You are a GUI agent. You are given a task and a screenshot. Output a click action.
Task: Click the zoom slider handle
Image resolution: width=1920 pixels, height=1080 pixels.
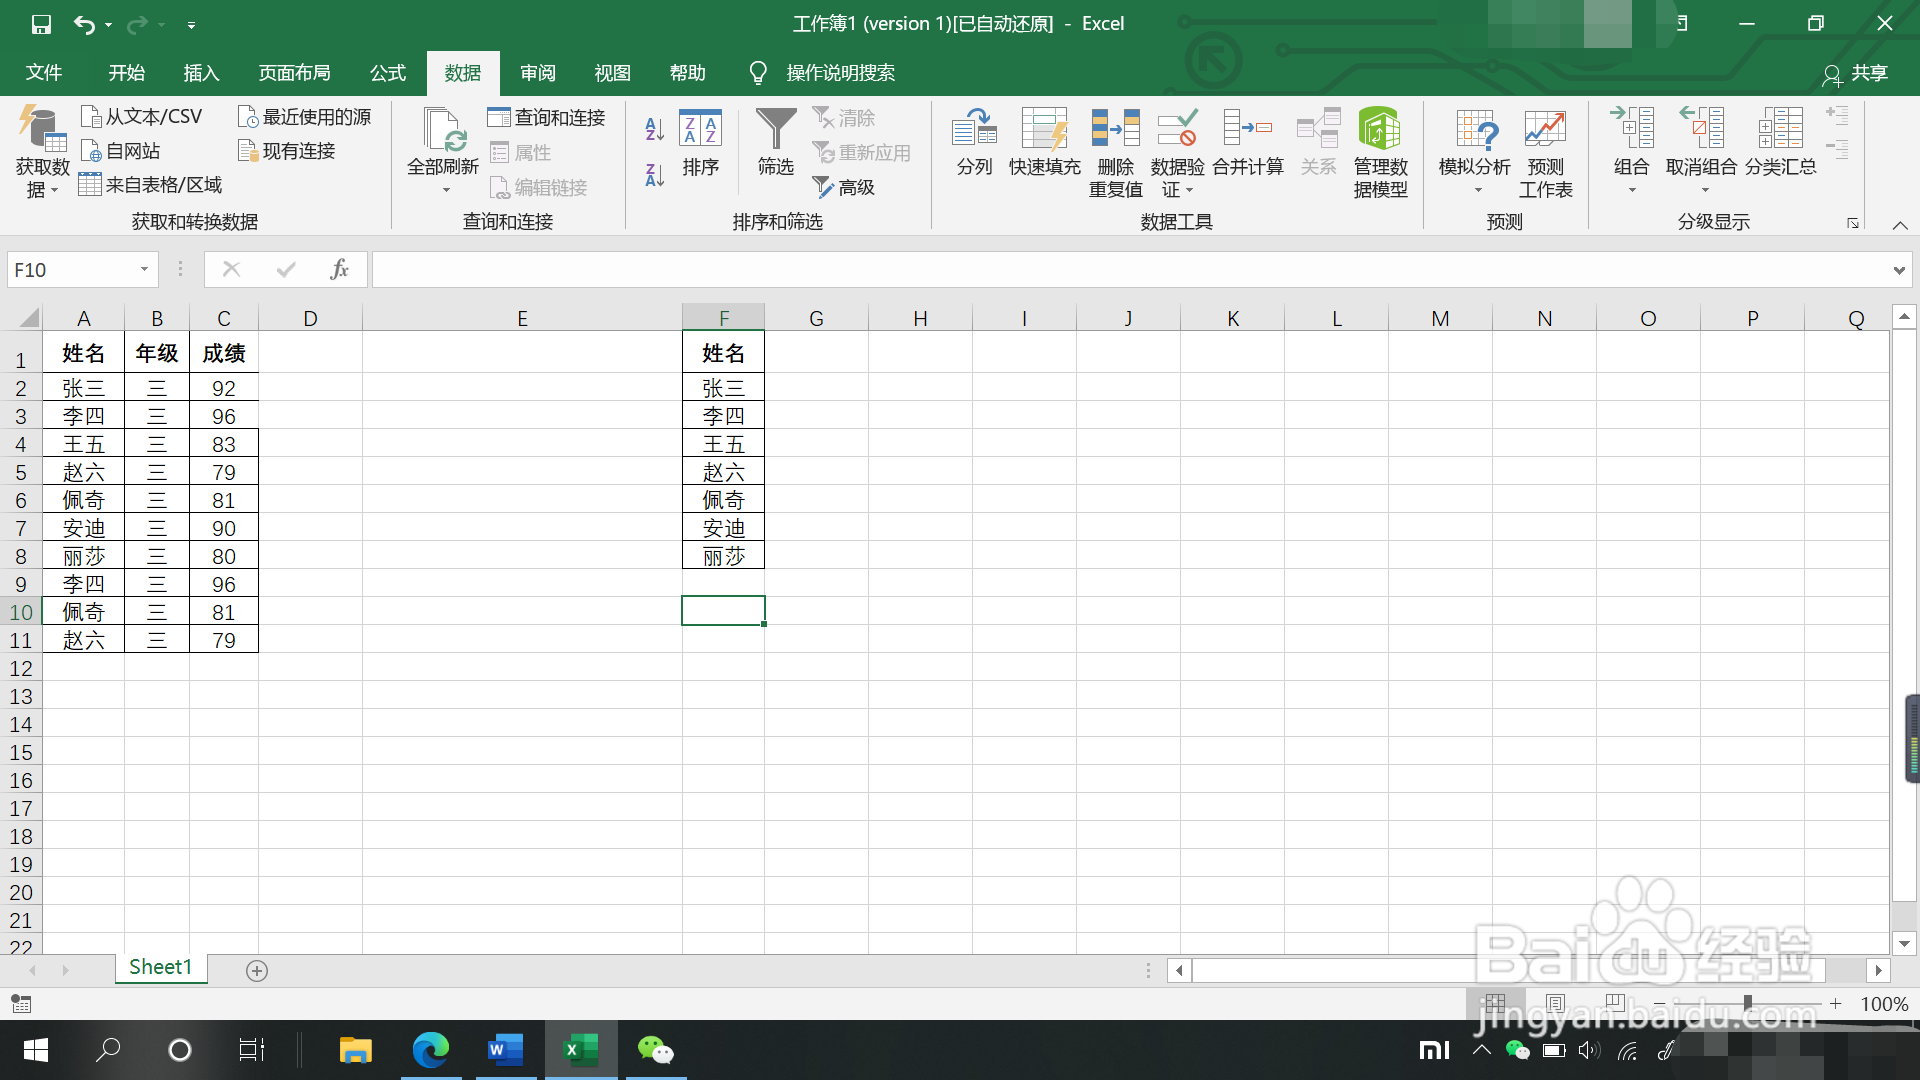1747,1003
